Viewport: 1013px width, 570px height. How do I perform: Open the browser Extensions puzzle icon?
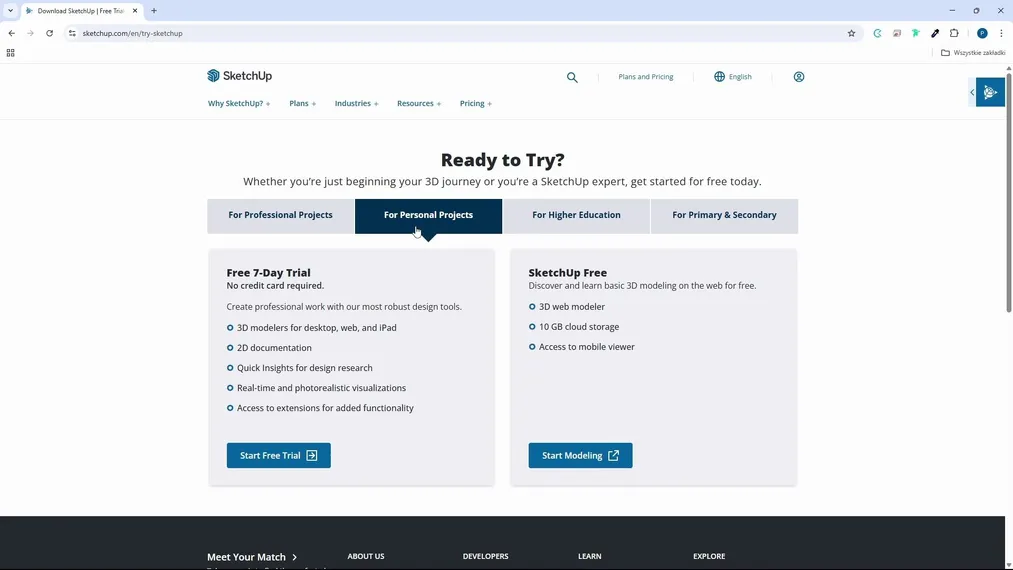(954, 33)
